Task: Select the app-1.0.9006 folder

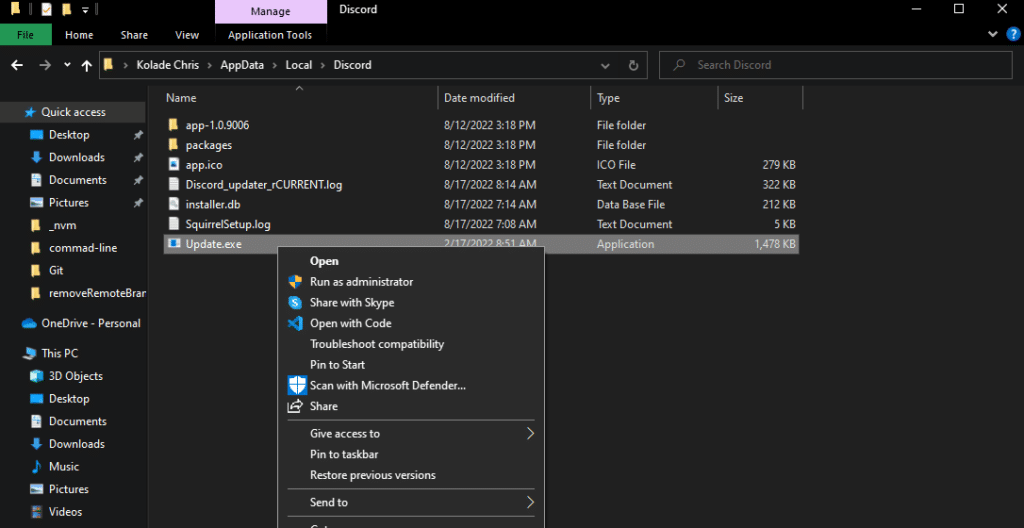Action: 217,125
